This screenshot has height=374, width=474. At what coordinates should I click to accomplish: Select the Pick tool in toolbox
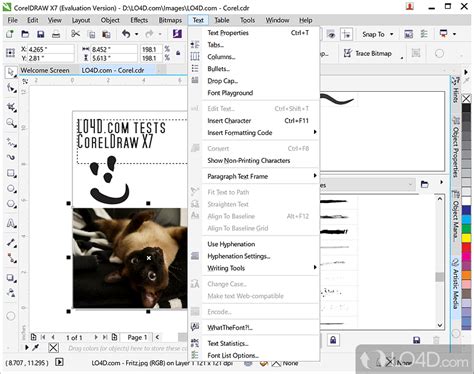[11, 72]
